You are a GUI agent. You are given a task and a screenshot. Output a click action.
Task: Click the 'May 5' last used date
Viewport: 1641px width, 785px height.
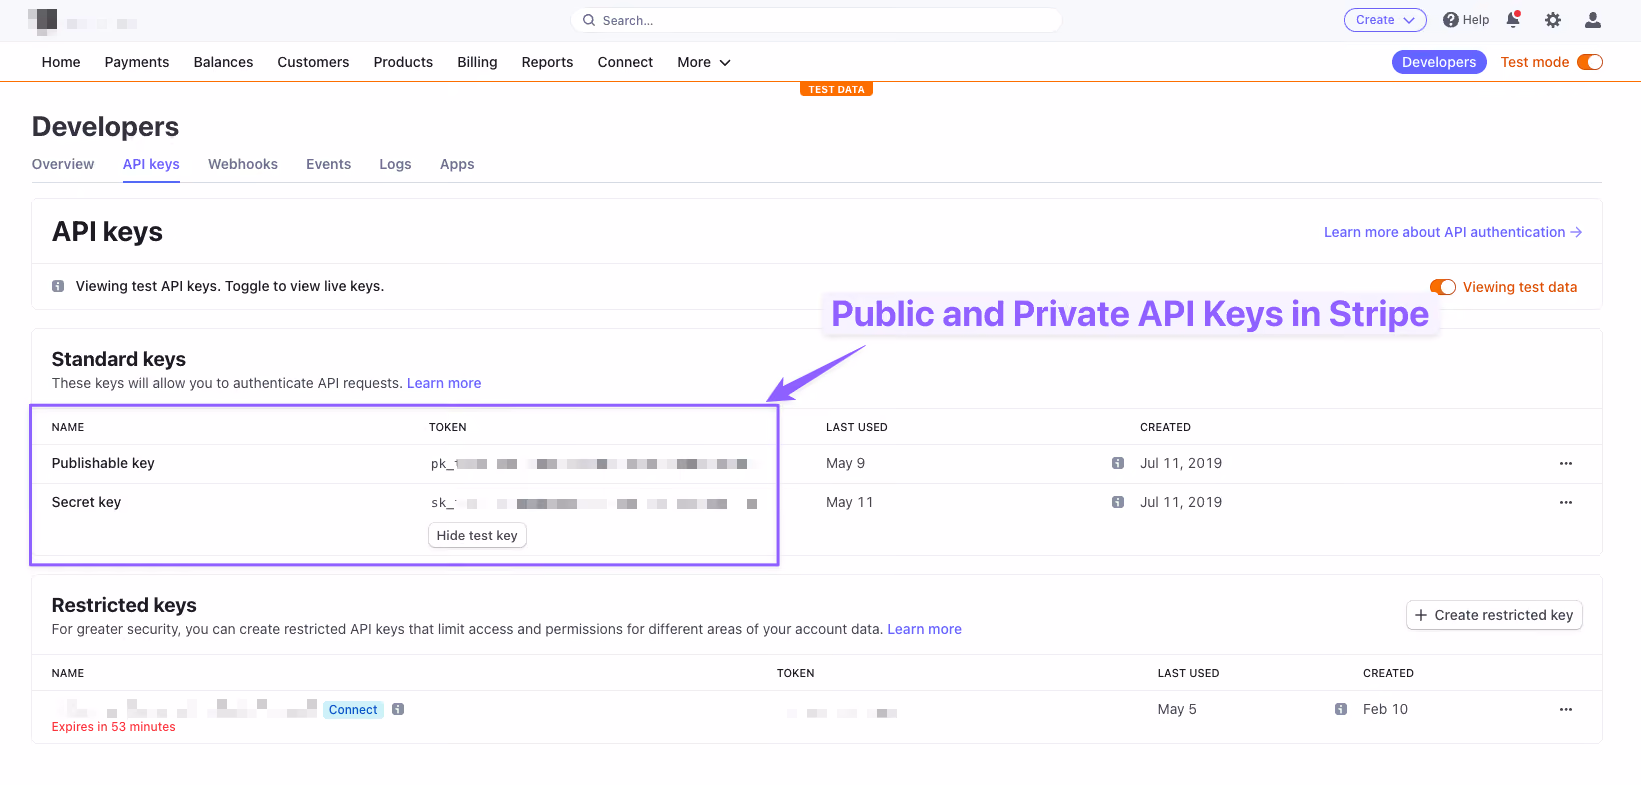[1177, 709]
